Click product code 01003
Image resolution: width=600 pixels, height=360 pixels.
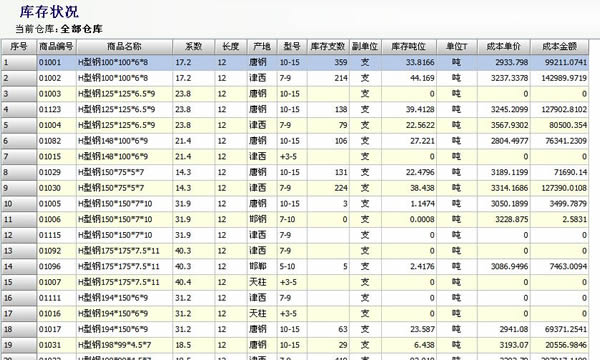click(50, 94)
